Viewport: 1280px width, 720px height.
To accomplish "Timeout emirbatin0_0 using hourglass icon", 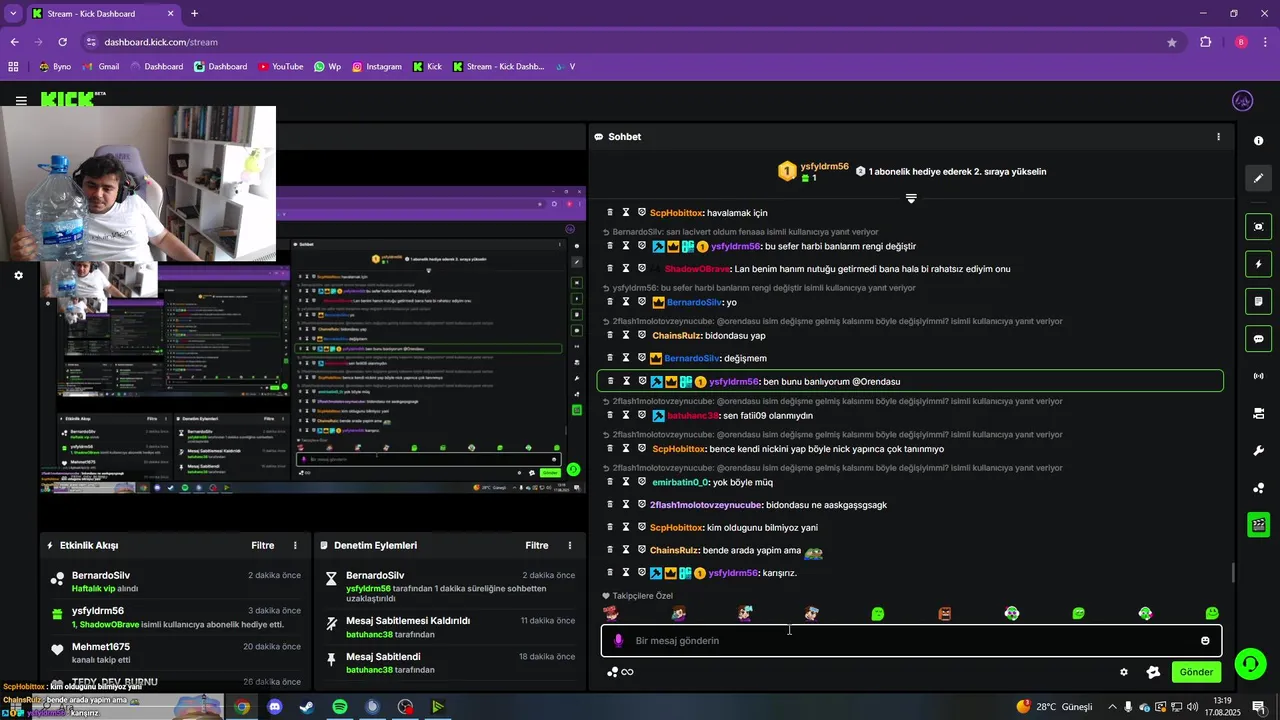I will (x=626, y=483).
